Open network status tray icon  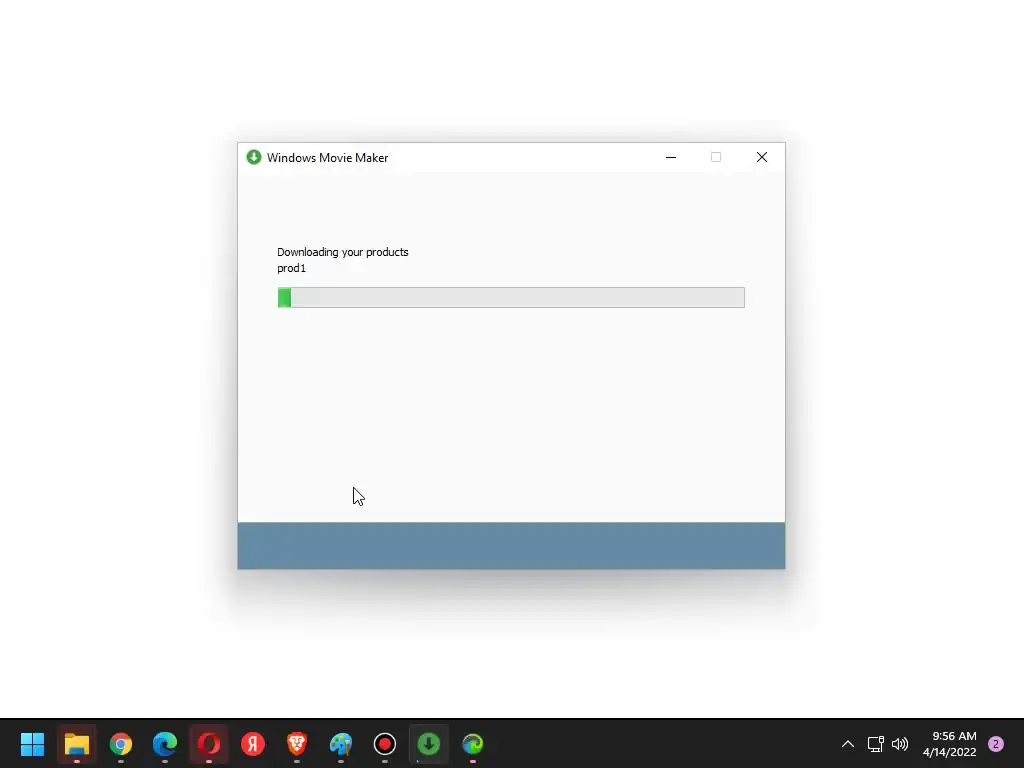tap(875, 744)
